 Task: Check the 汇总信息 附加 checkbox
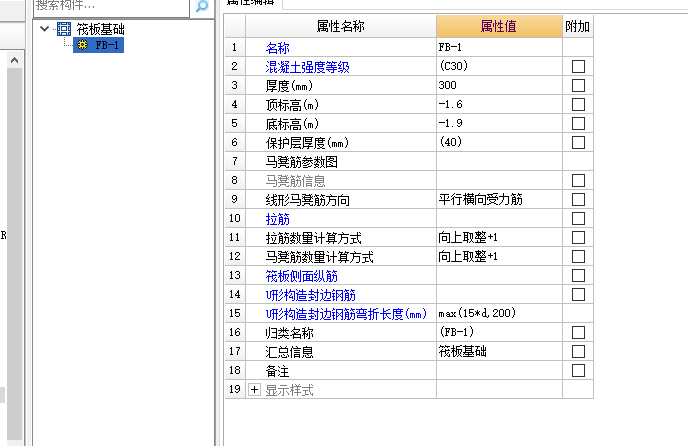(578, 351)
